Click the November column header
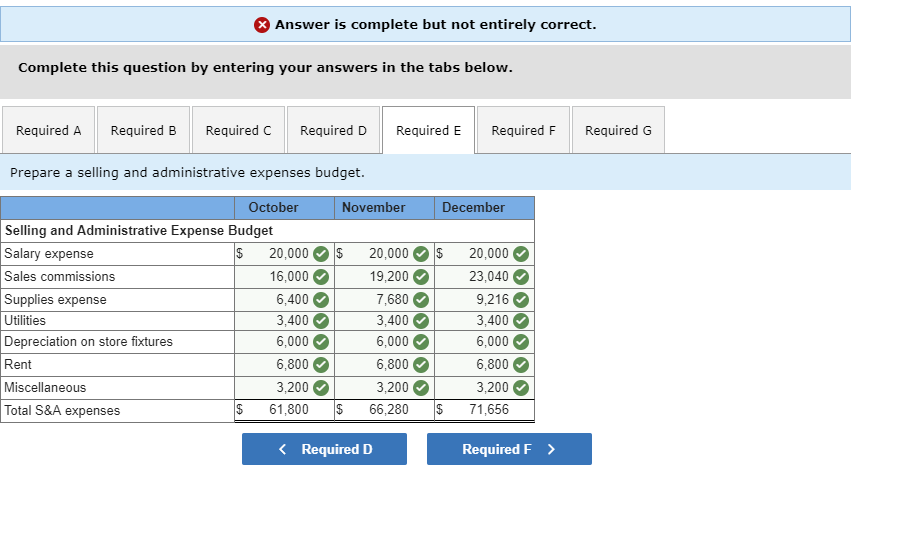Viewport: 904px width, 538px height. 385,208
